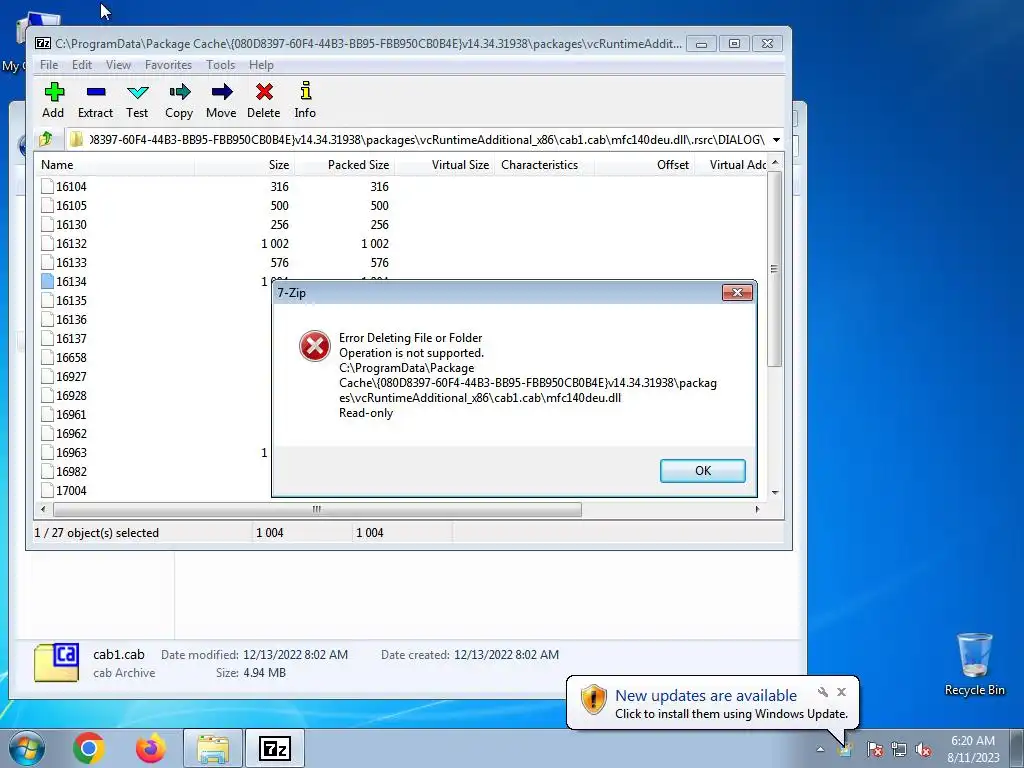Launch Google Chrome from taskbar

89,748
